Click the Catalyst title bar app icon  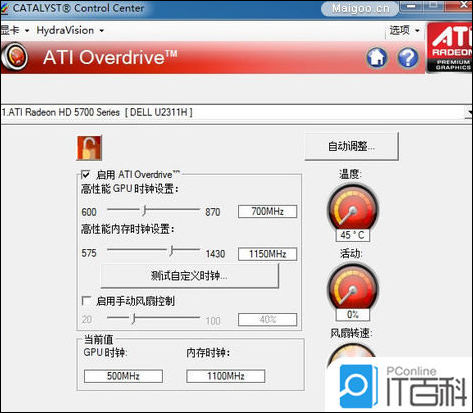coord(4,8)
